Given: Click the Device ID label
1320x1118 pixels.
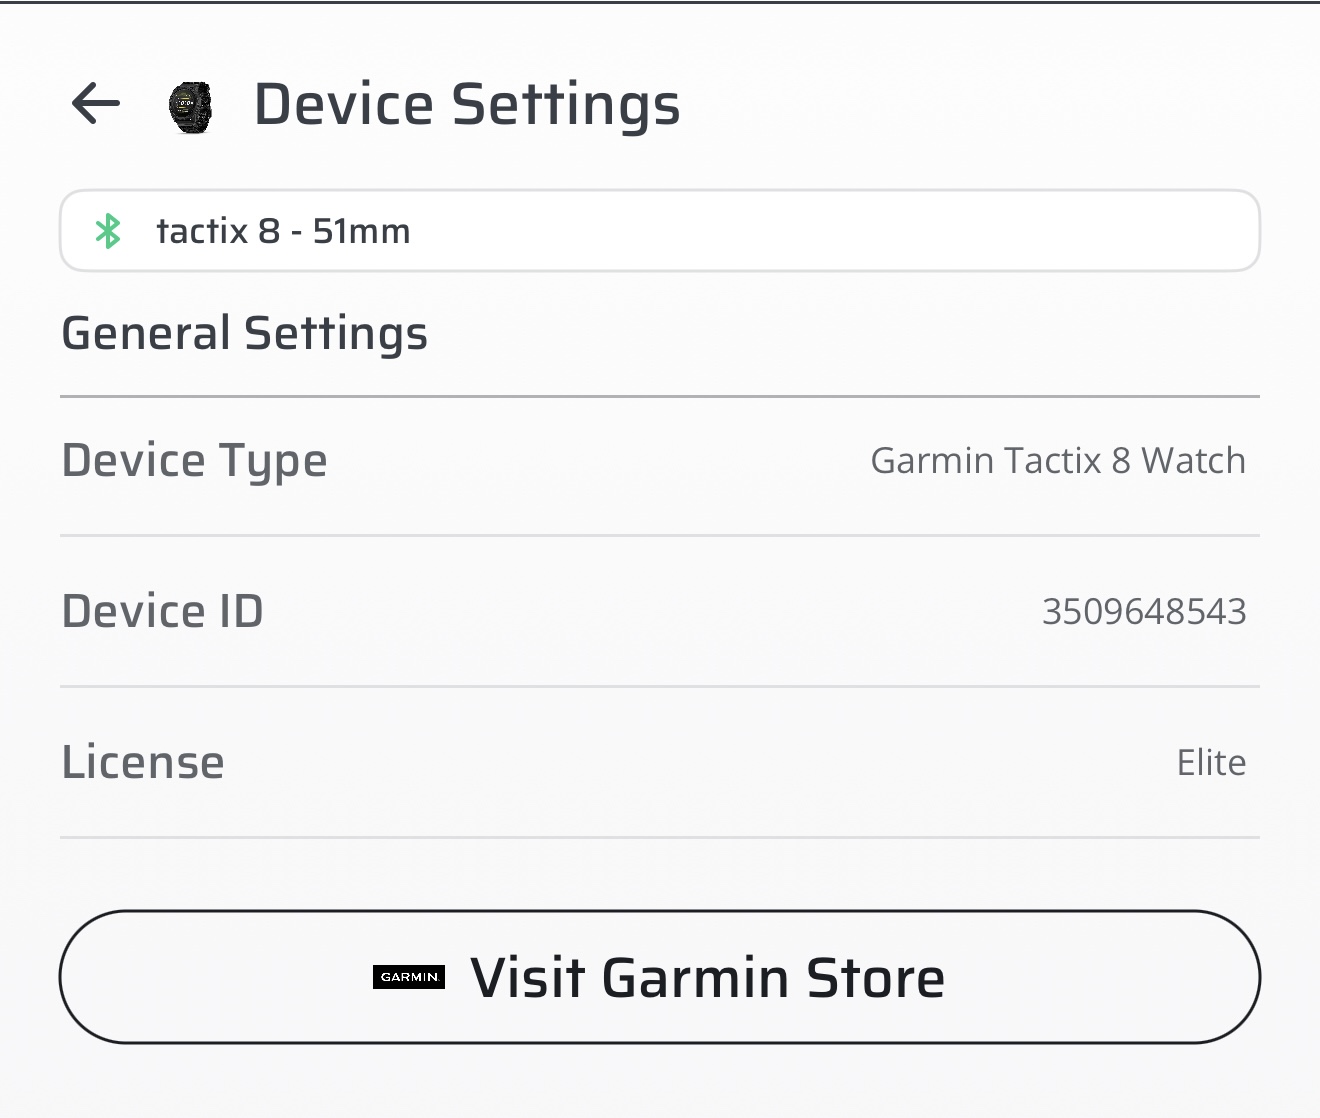Looking at the screenshot, I should coord(162,611).
